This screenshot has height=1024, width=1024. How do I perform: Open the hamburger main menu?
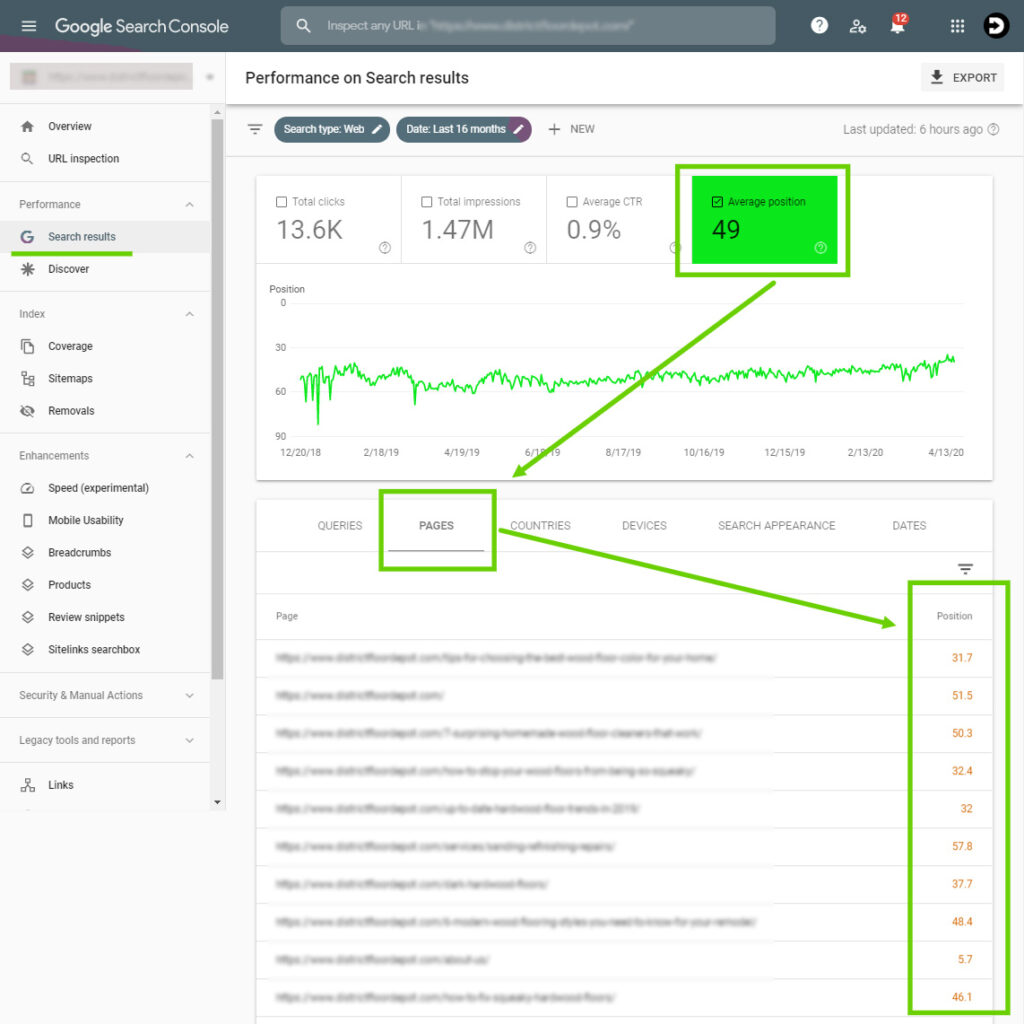click(x=29, y=26)
